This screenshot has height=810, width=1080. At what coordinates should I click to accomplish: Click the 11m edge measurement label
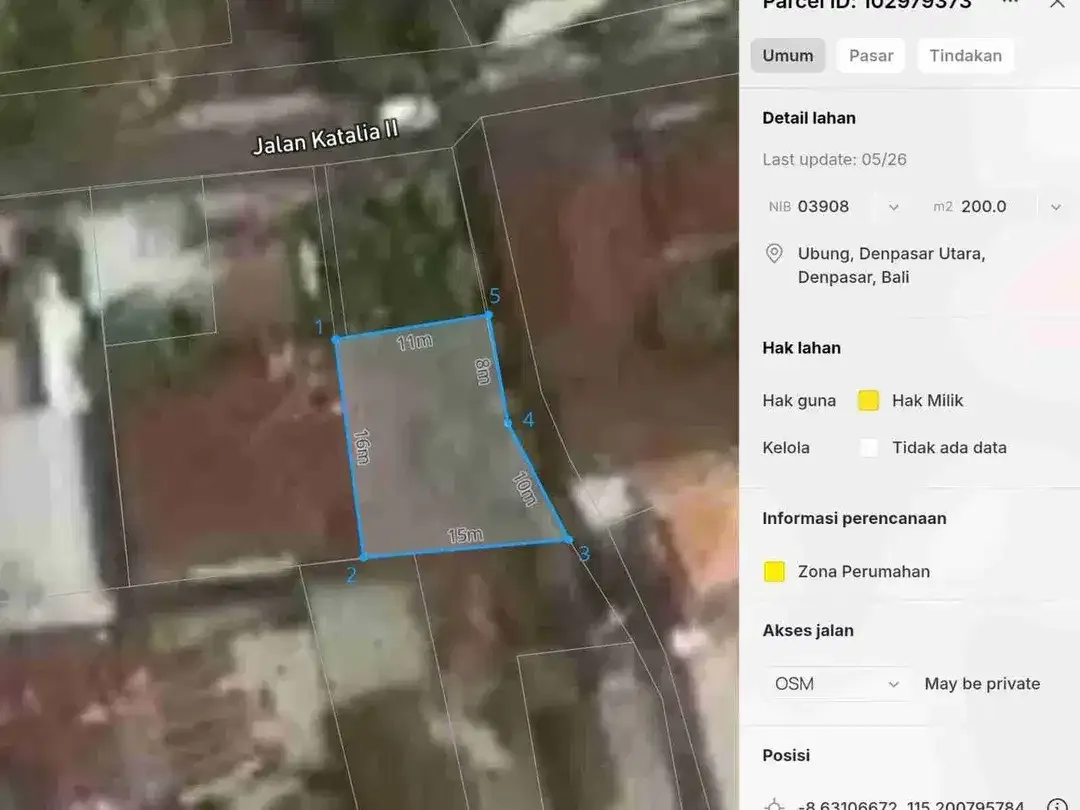(414, 342)
